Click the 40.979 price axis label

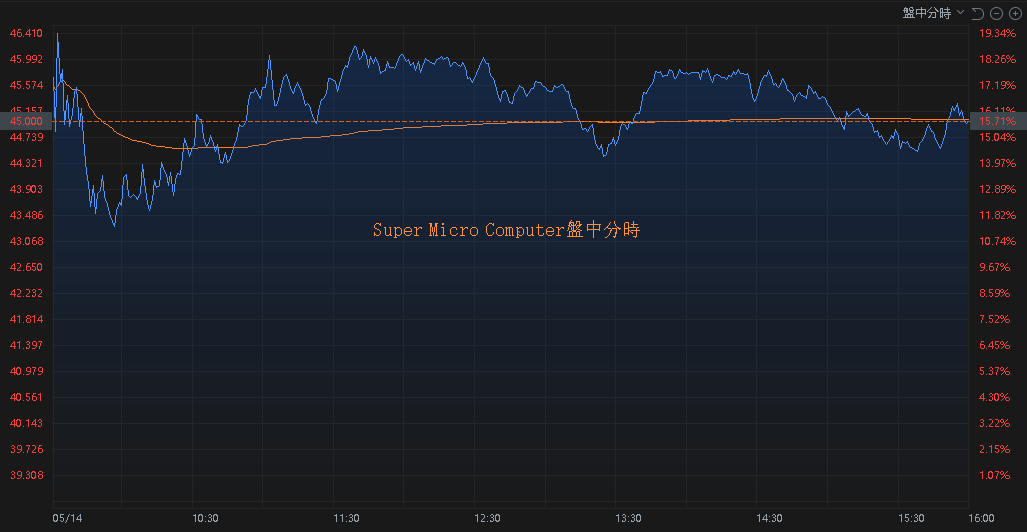point(26,371)
